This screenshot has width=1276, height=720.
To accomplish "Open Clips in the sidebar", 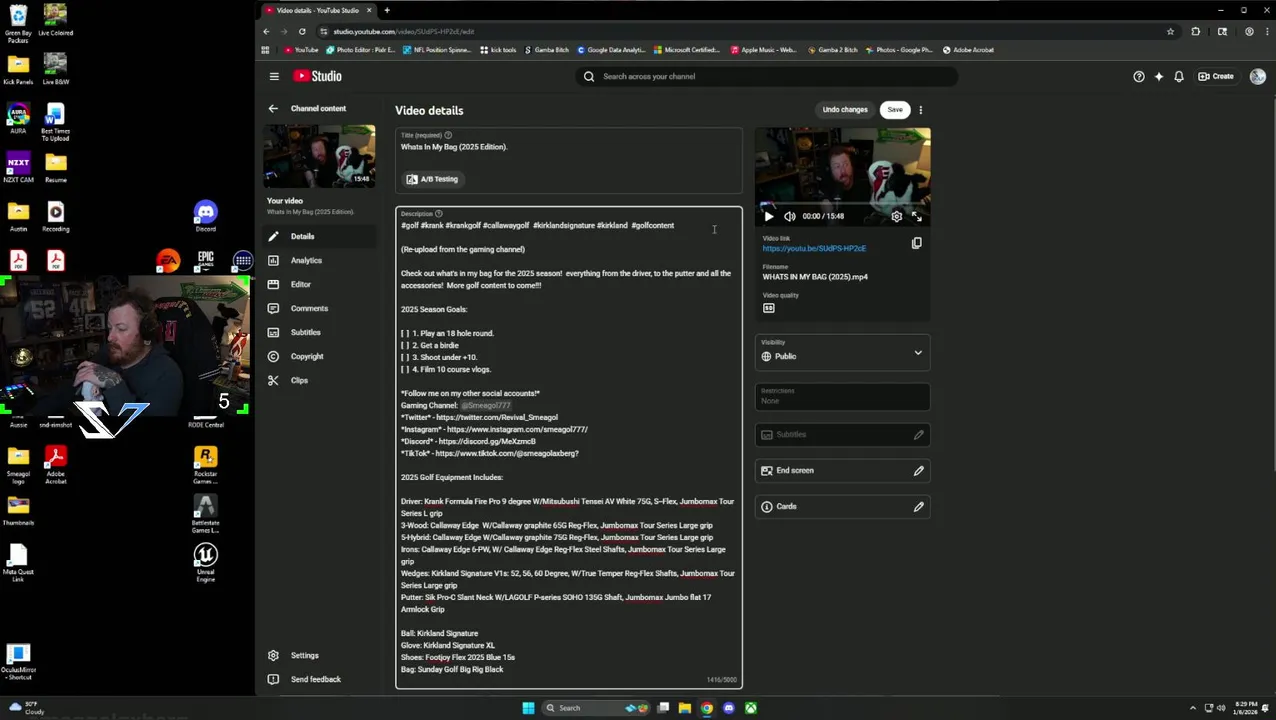I will point(320,380).
